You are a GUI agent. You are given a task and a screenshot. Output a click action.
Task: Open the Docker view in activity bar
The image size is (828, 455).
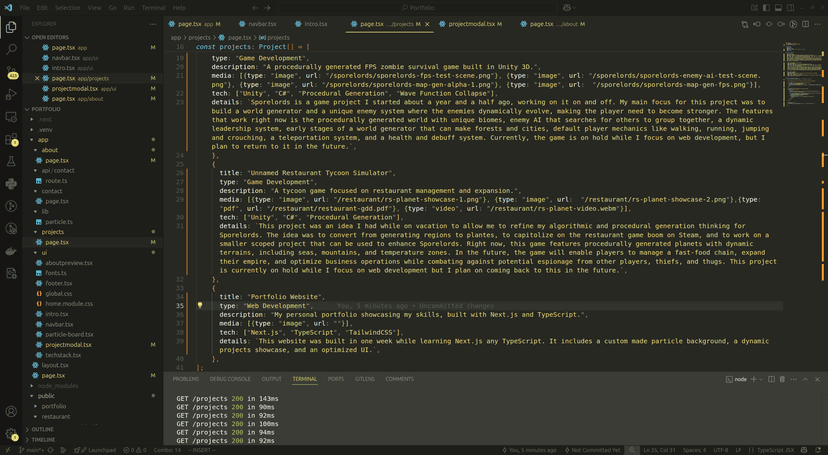coord(11,251)
